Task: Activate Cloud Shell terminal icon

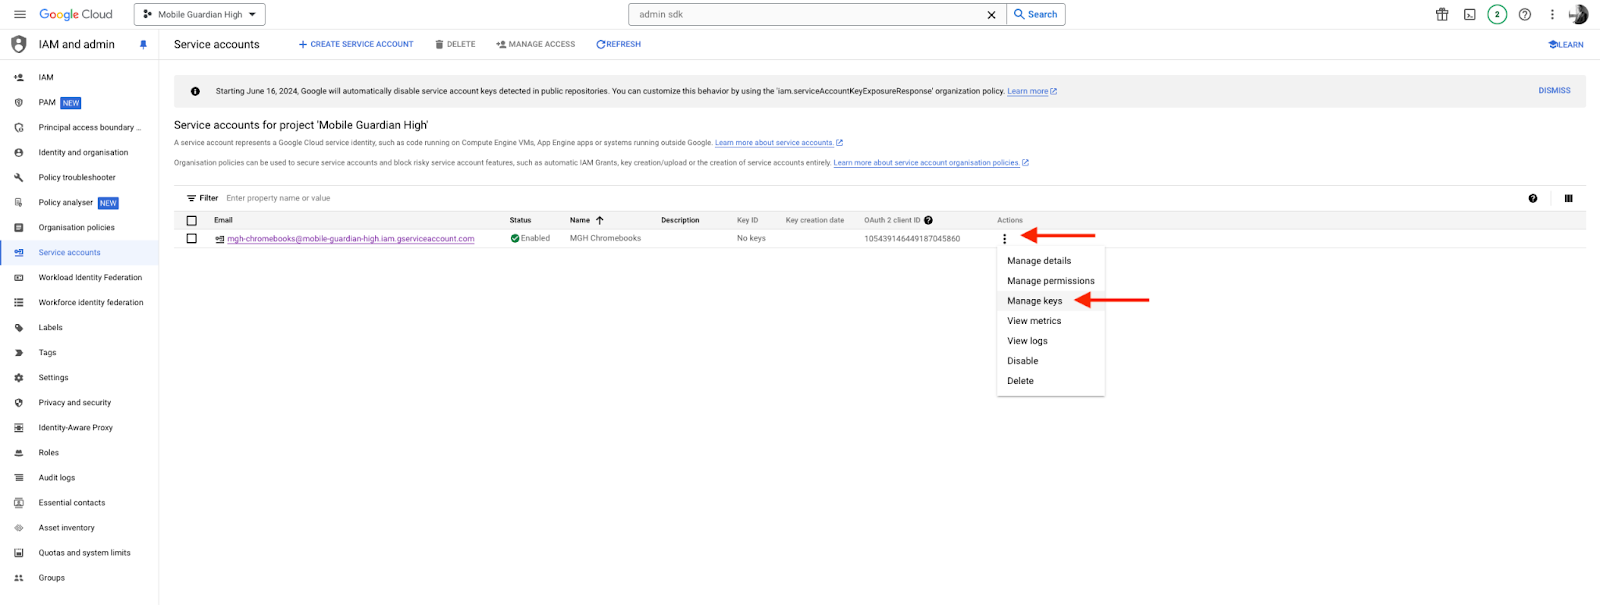Action: [x=1469, y=15]
